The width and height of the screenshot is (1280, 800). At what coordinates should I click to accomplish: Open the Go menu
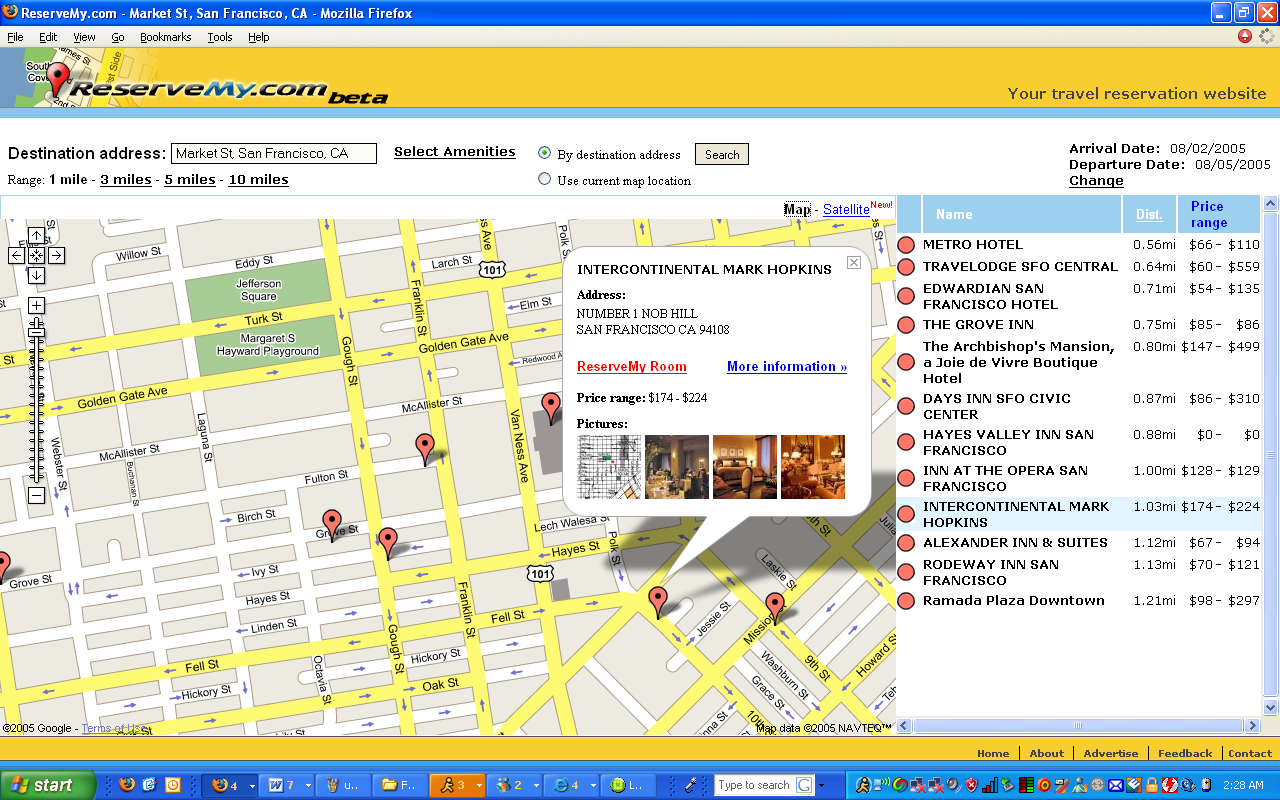coord(118,37)
